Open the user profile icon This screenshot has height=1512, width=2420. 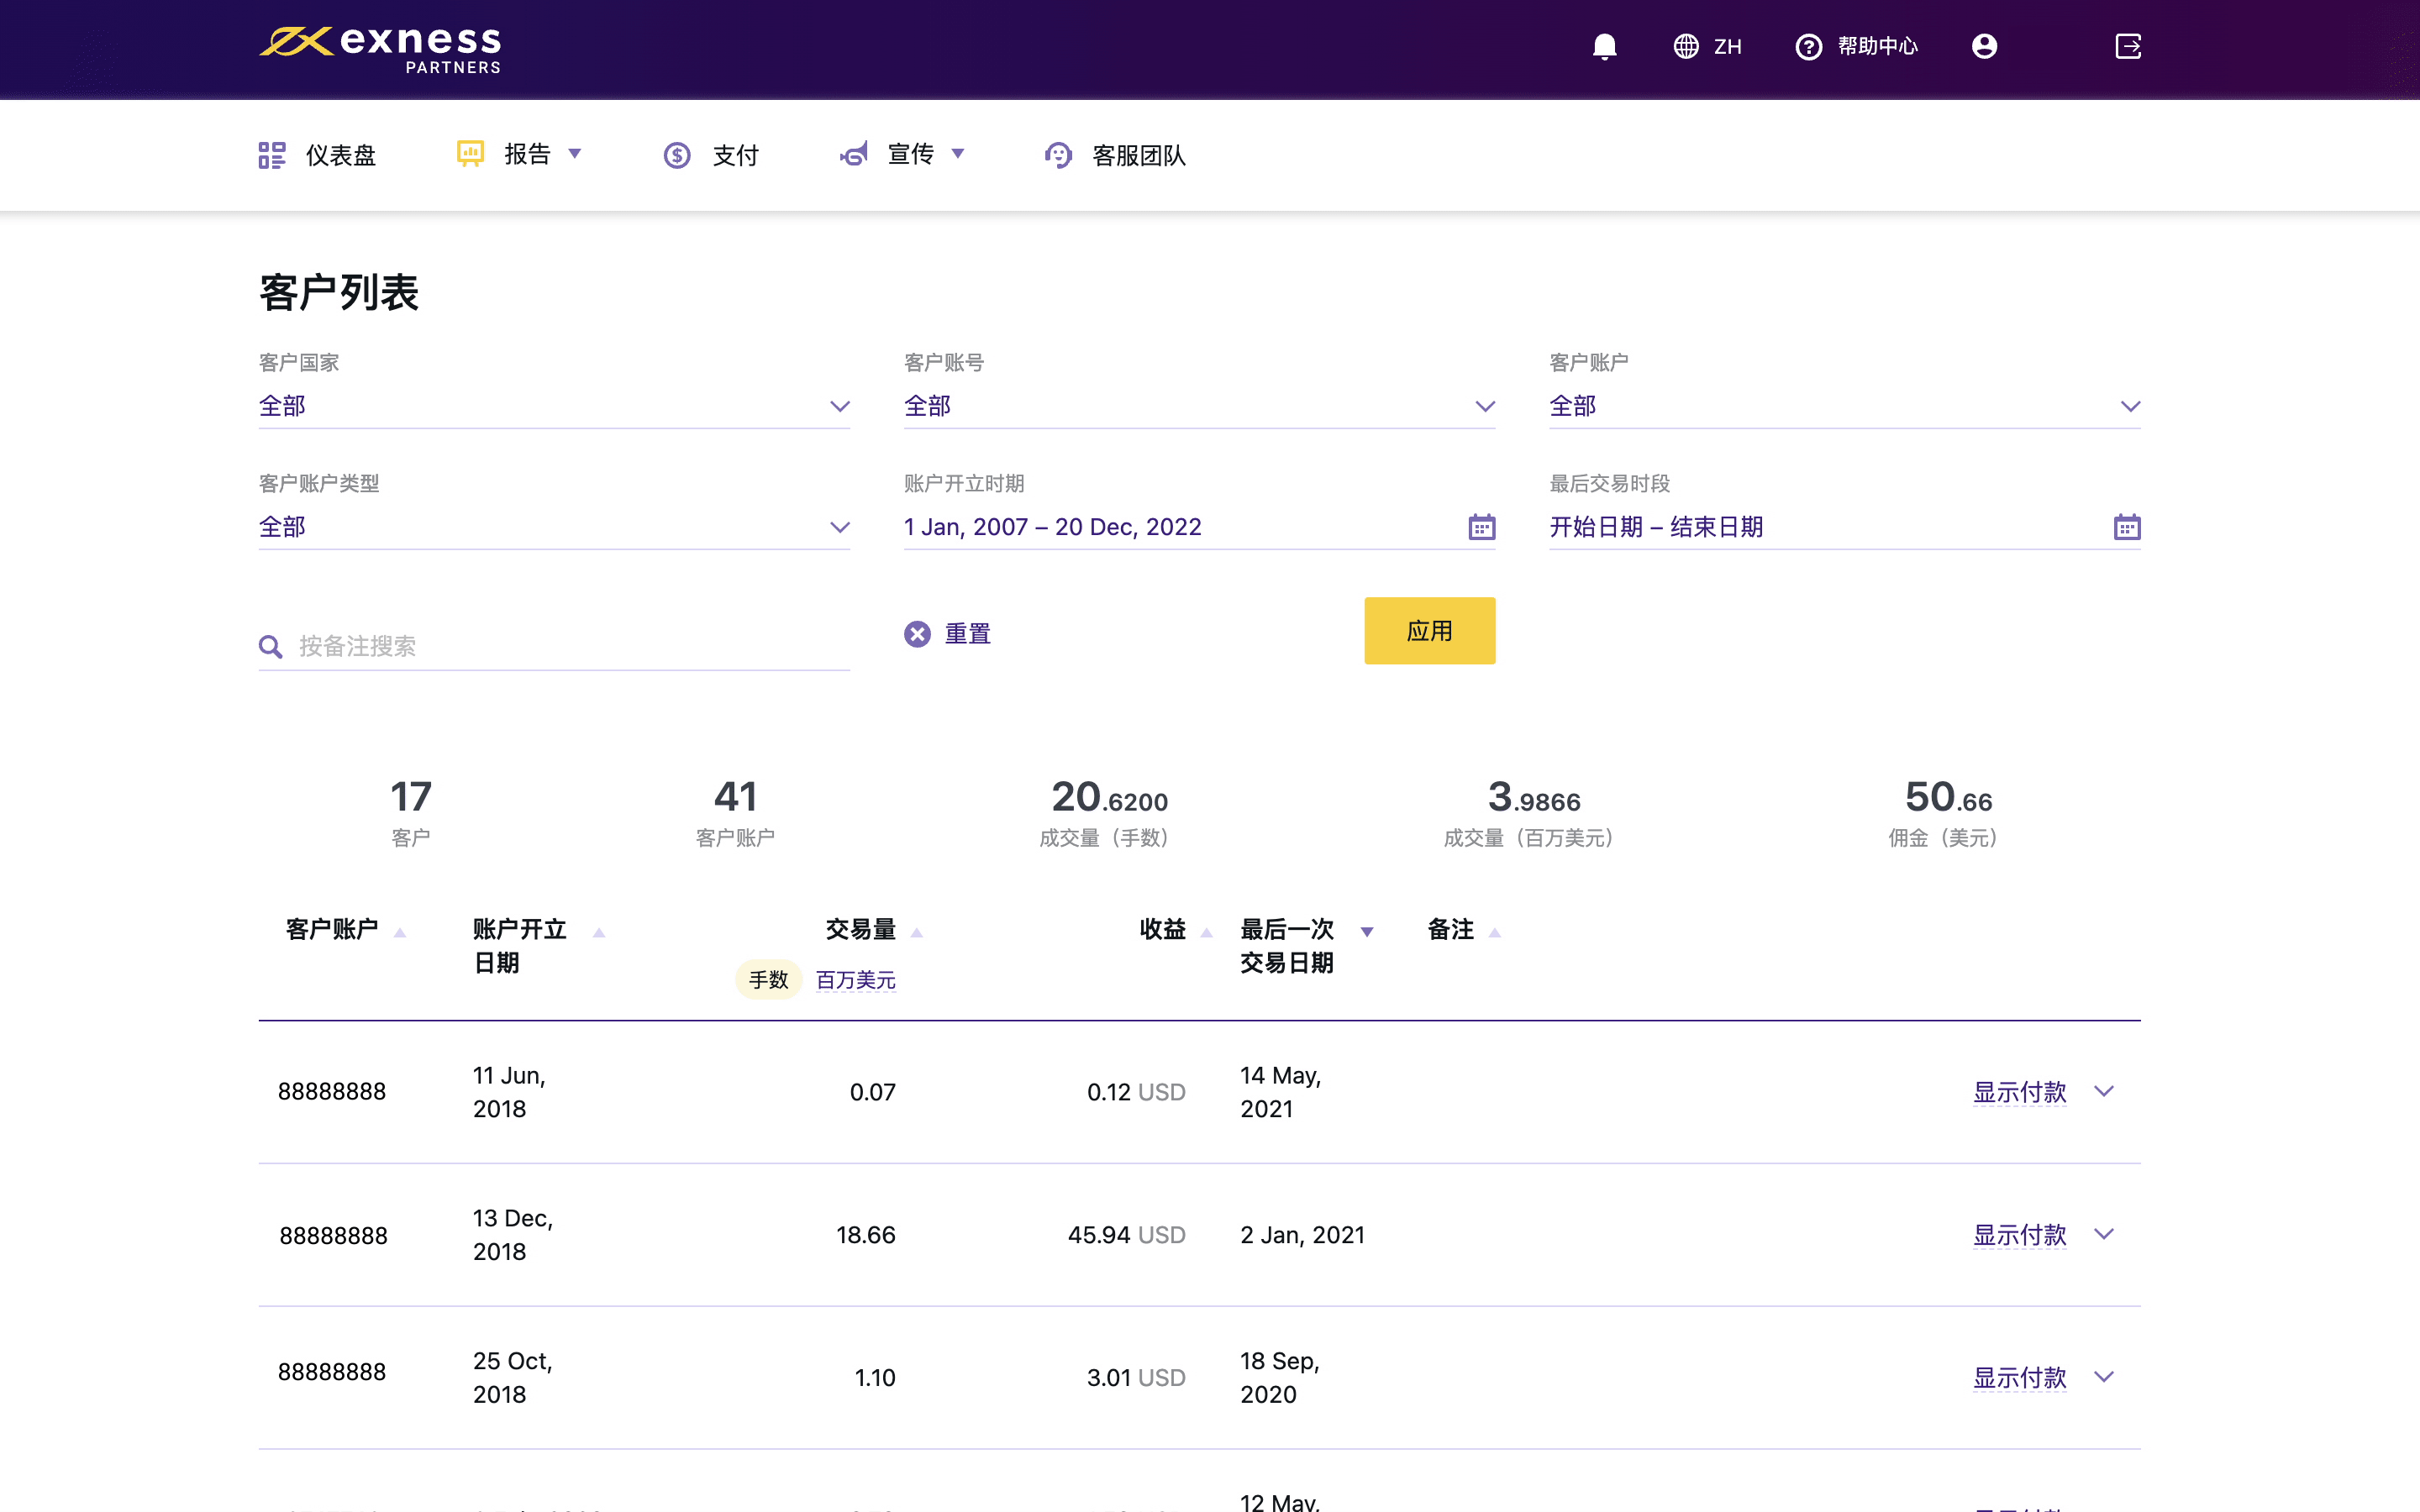[1984, 47]
